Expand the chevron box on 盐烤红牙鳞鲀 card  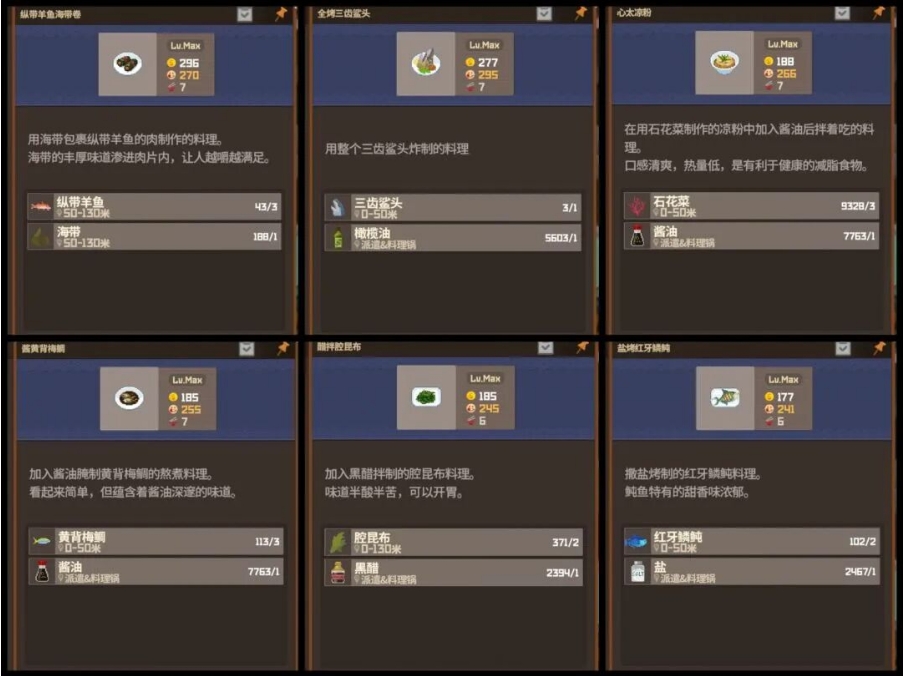pos(843,348)
